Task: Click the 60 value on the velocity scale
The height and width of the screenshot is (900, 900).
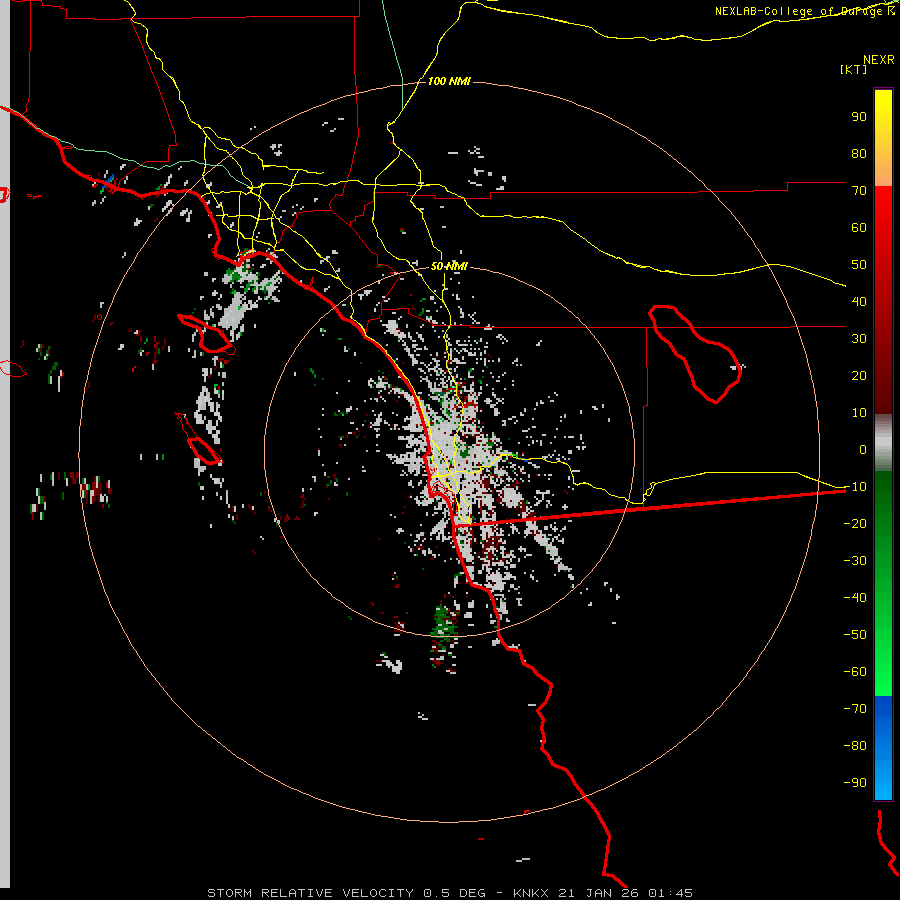Action: [x=859, y=228]
